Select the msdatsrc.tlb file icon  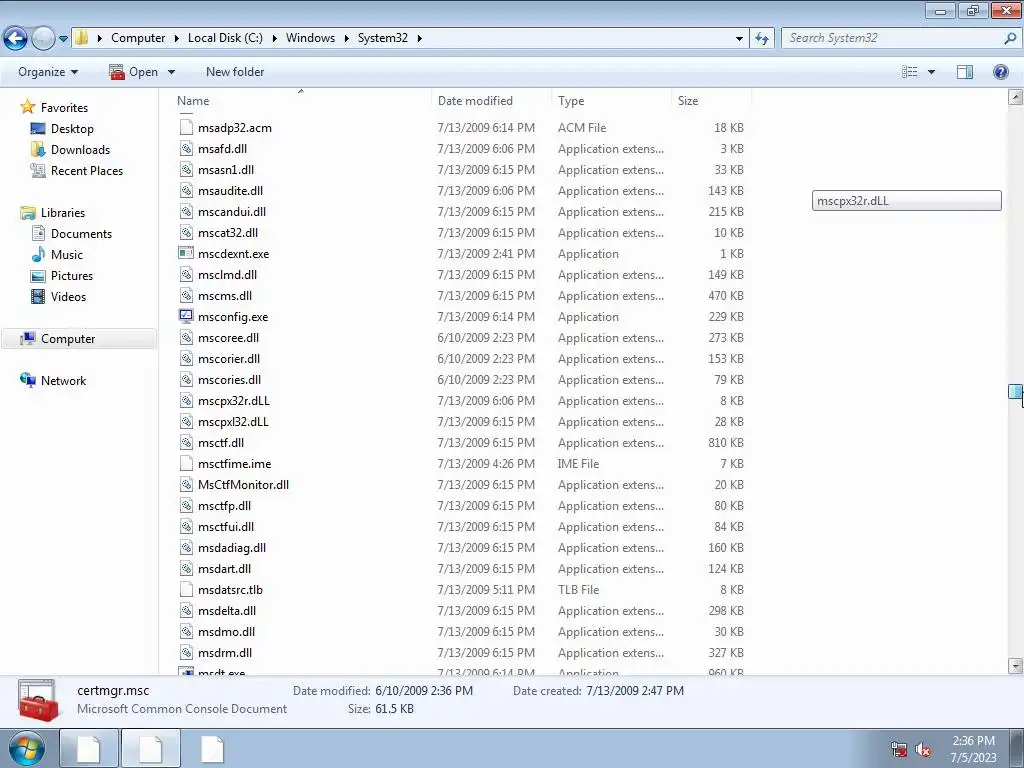tap(186, 590)
